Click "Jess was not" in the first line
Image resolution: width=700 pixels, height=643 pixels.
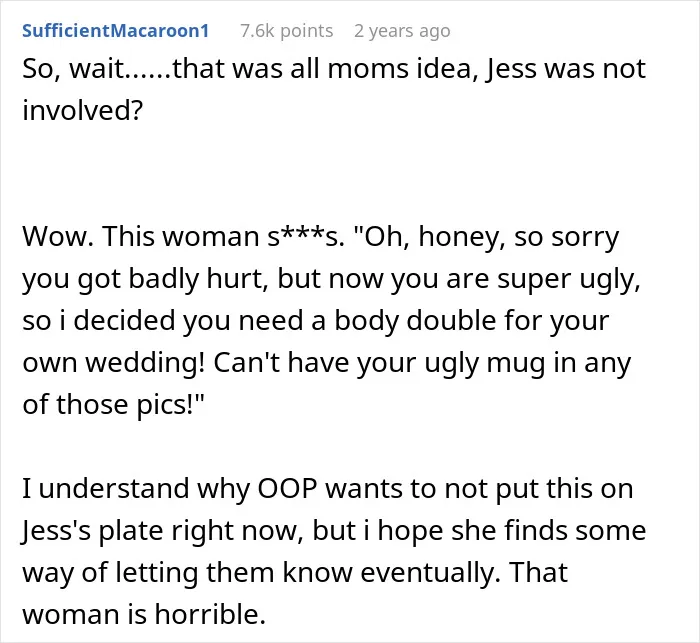pos(566,69)
